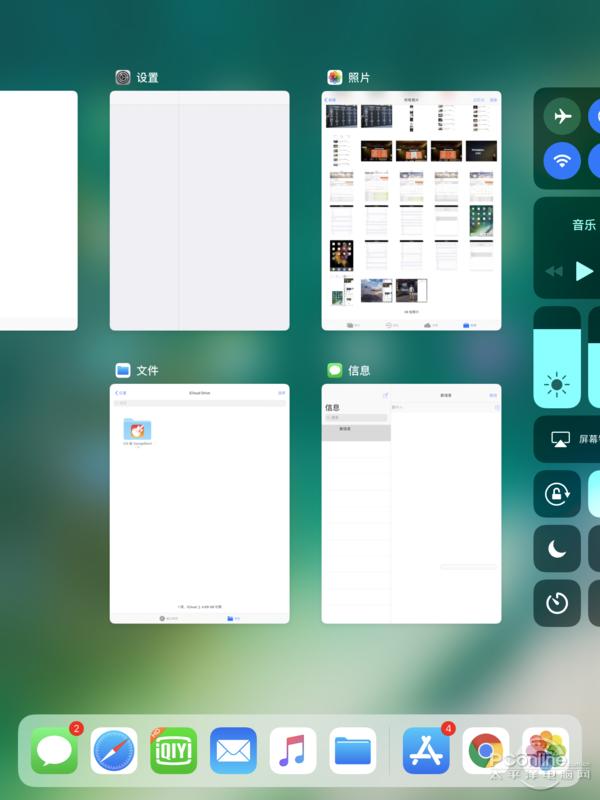
Task: Open the iQIYI app in the dock
Action: point(173,751)
